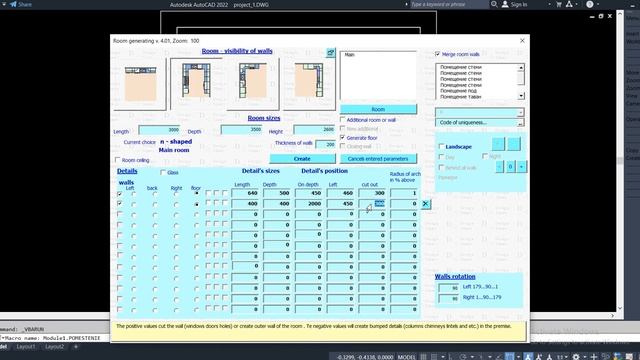Click the Left wall rotation input field
Viewport: 640px width, 360px height.
pos(449,288)
